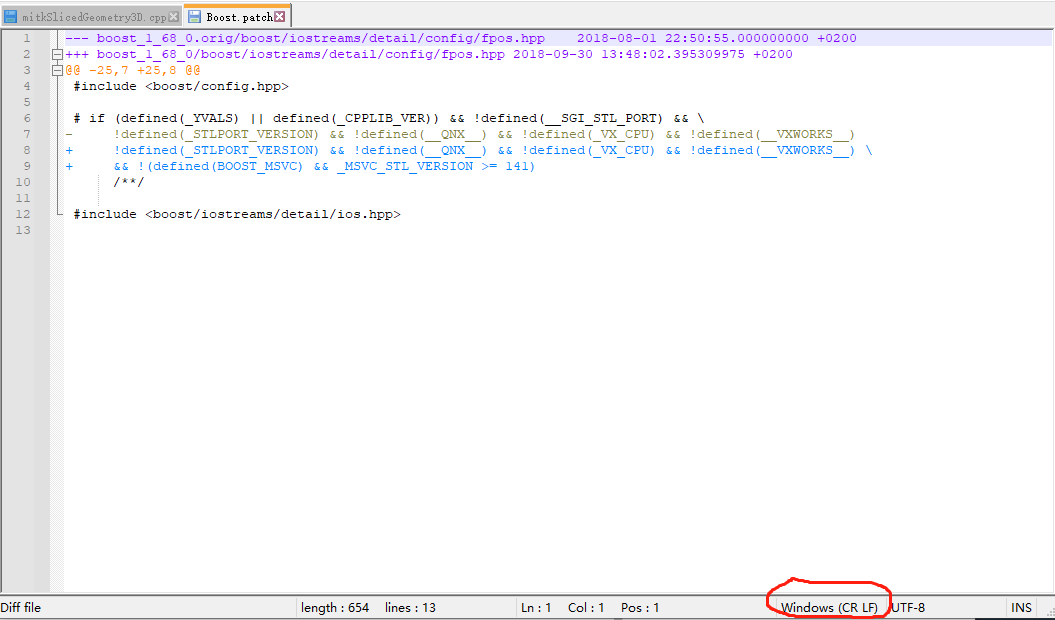Click the circled Windows (CR LF) status indicator
Viewport: 1055px width, 620px height.
tap(828, 607)
